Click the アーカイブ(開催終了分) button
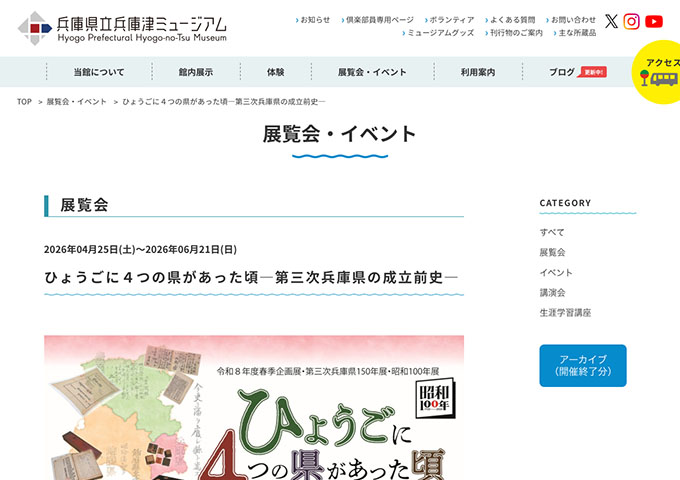The width and height of the screenshot is (680, 480). point(583,366)
